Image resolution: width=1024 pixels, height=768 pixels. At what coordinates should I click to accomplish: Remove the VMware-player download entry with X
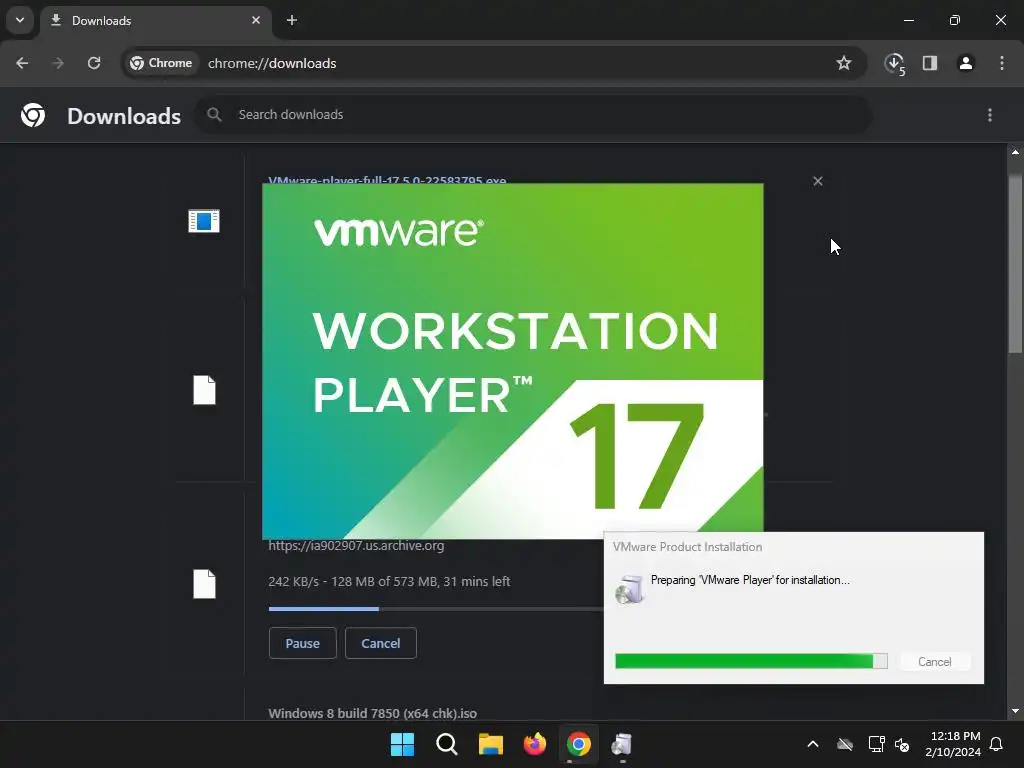point(818,182)
